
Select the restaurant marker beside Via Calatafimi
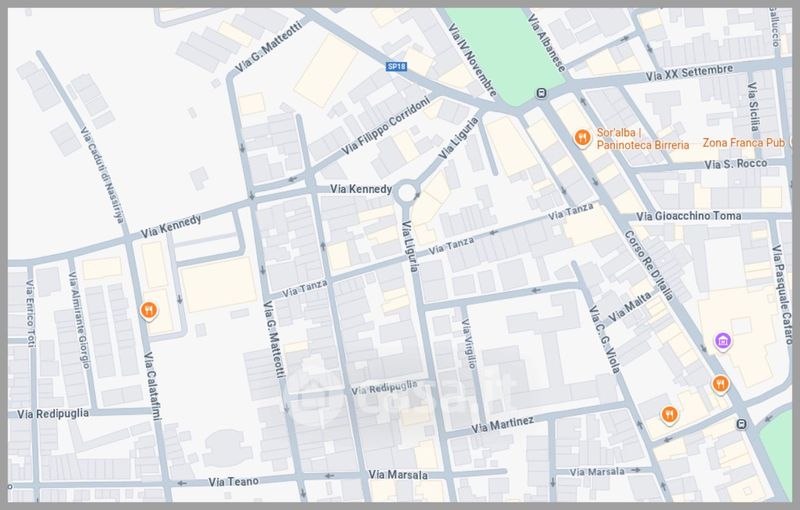(148, 309)
